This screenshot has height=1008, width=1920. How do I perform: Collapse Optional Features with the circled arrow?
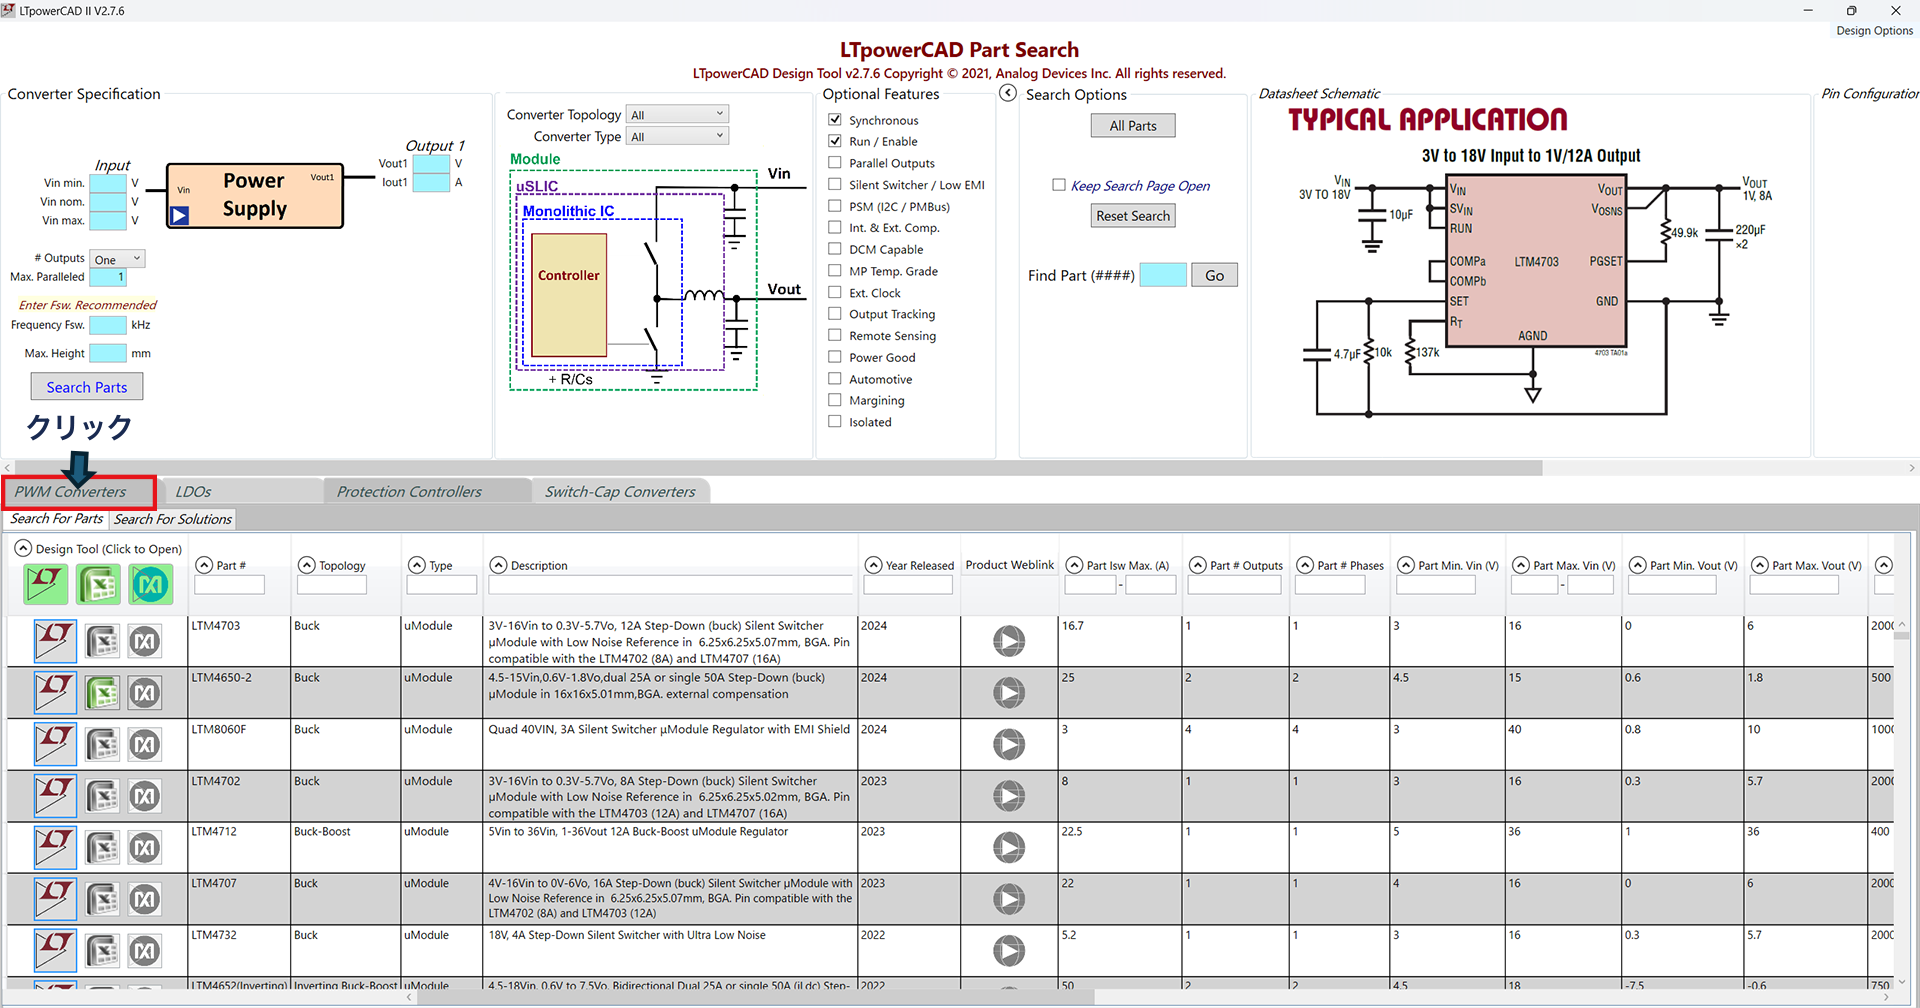pos(1008,93)
